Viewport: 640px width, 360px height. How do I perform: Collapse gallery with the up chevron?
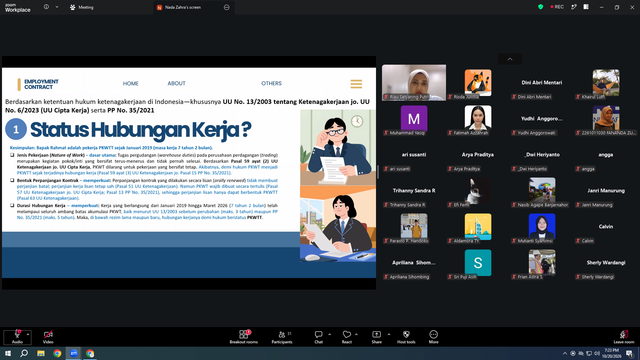click(x=510, y=59)
